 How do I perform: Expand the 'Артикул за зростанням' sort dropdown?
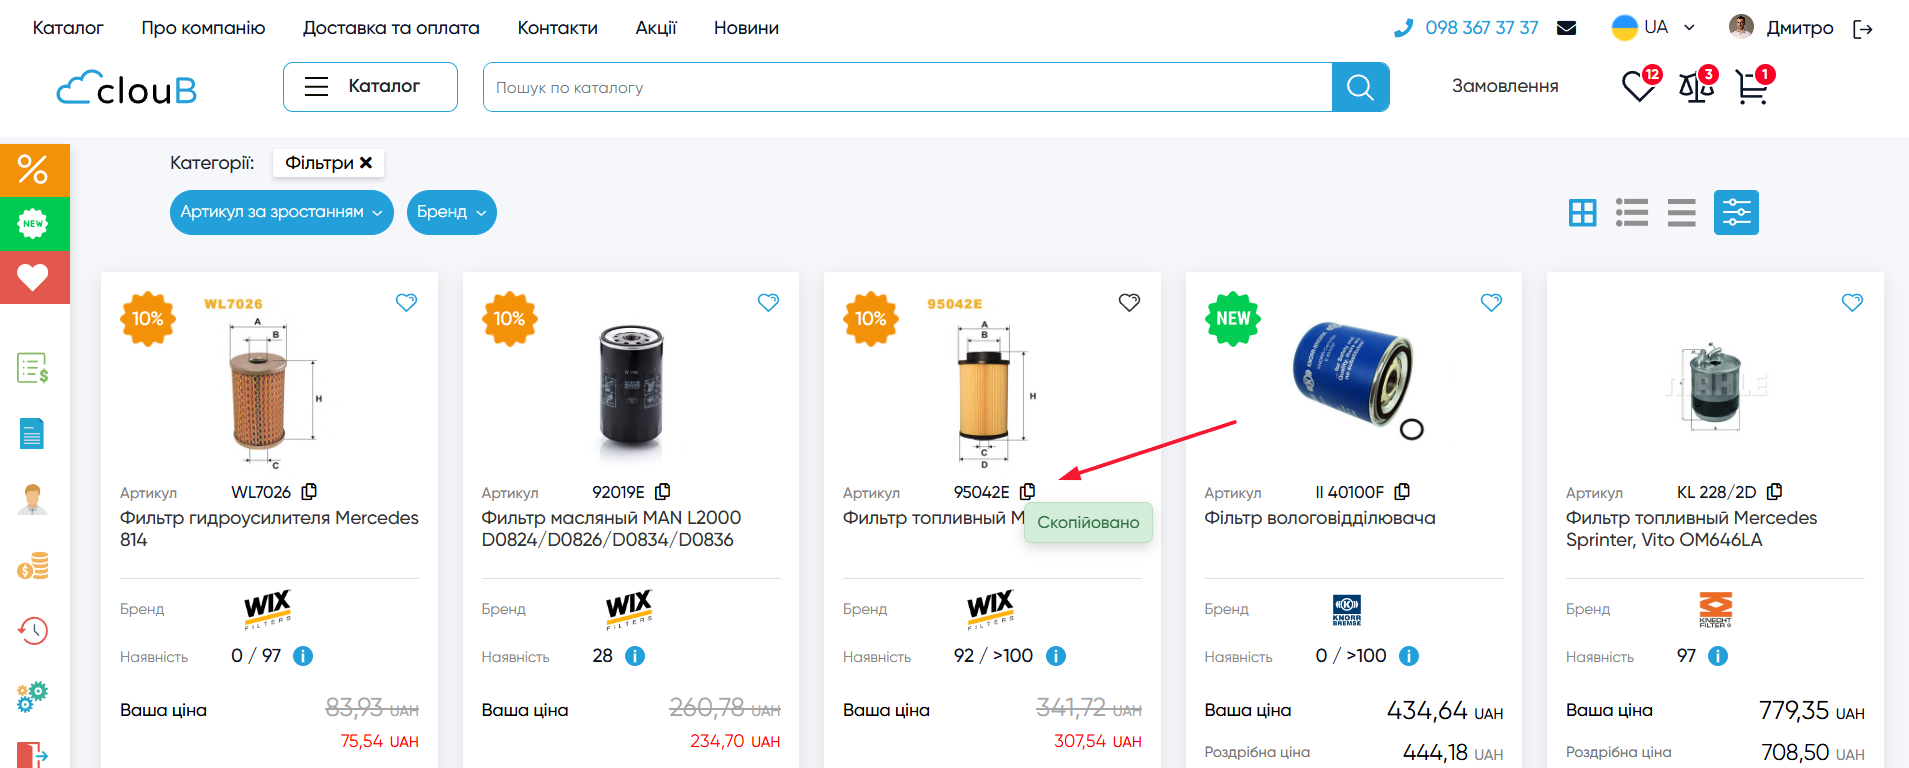[281, 212]
